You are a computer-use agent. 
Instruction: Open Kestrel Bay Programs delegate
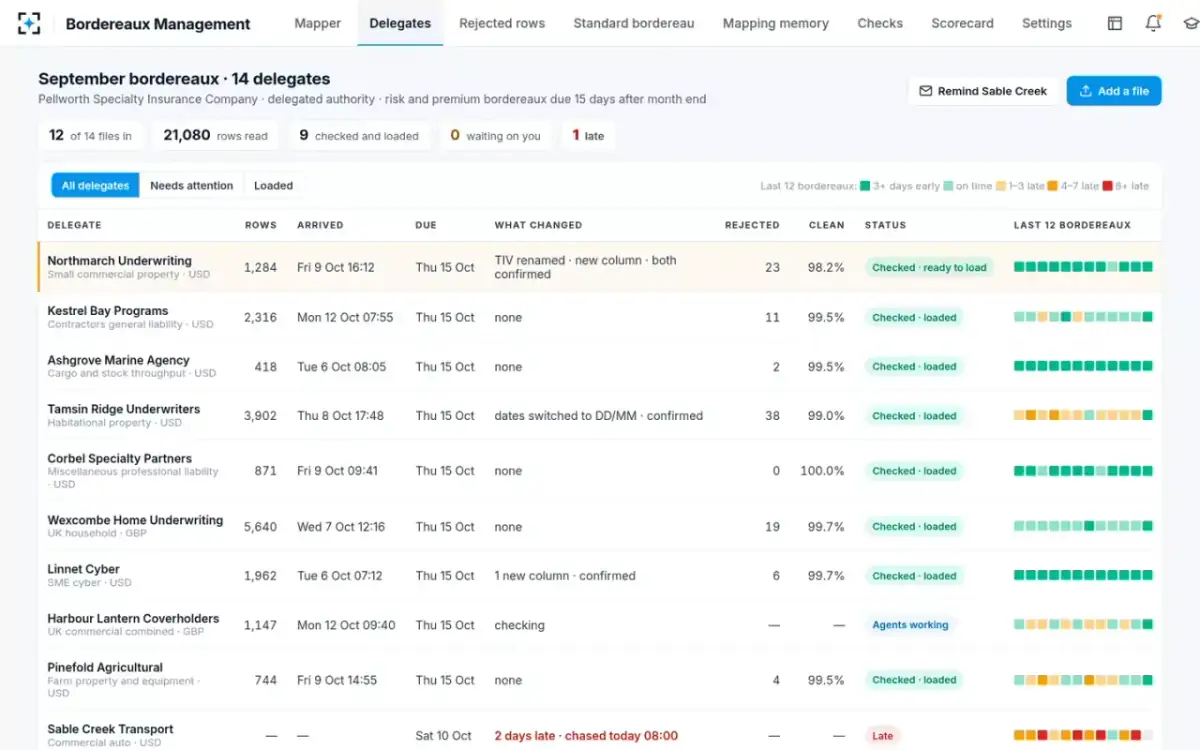point(108,311)
